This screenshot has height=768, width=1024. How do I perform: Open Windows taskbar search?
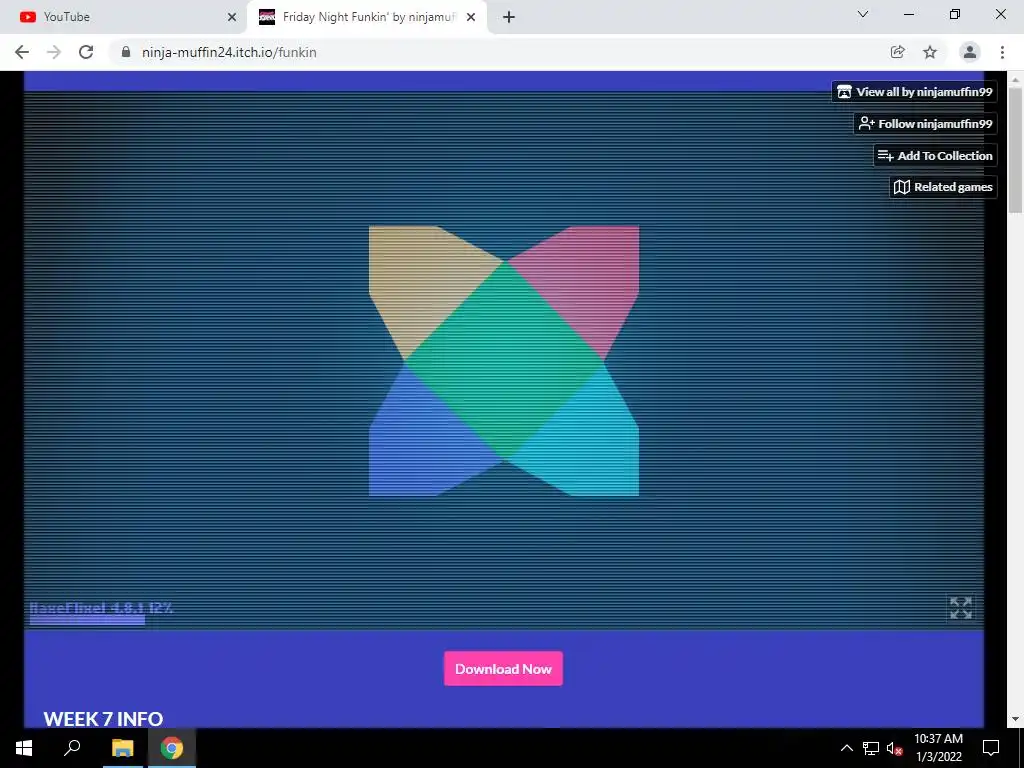point(72,748)
